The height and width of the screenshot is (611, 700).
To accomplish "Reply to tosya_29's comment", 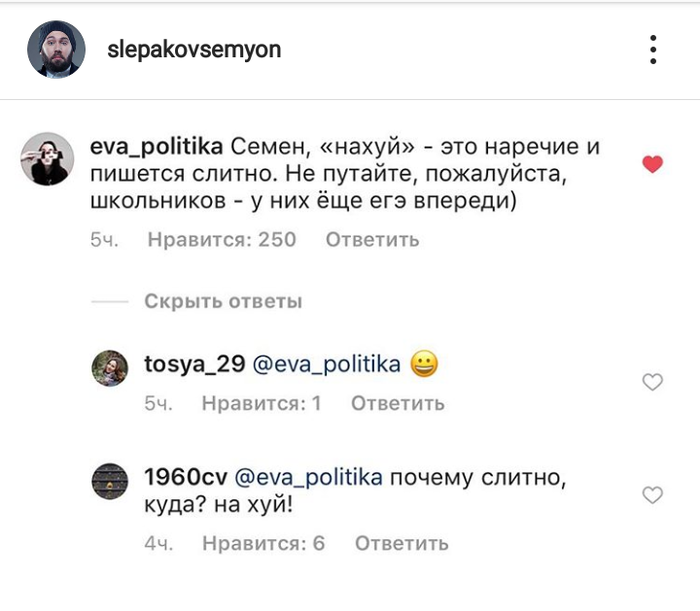I will [398, 404].
